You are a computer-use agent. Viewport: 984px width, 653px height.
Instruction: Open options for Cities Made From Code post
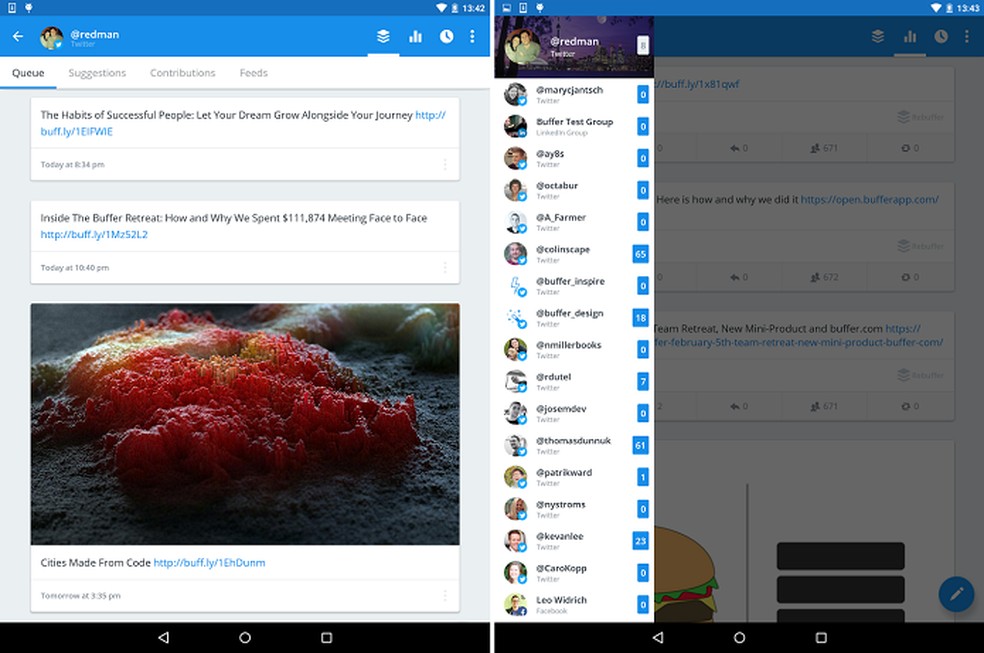(x=445, y=595)
